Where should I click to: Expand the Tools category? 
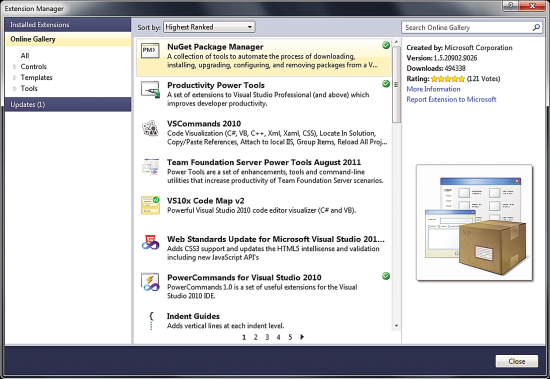pyautogui.click(x=14, y=88)
